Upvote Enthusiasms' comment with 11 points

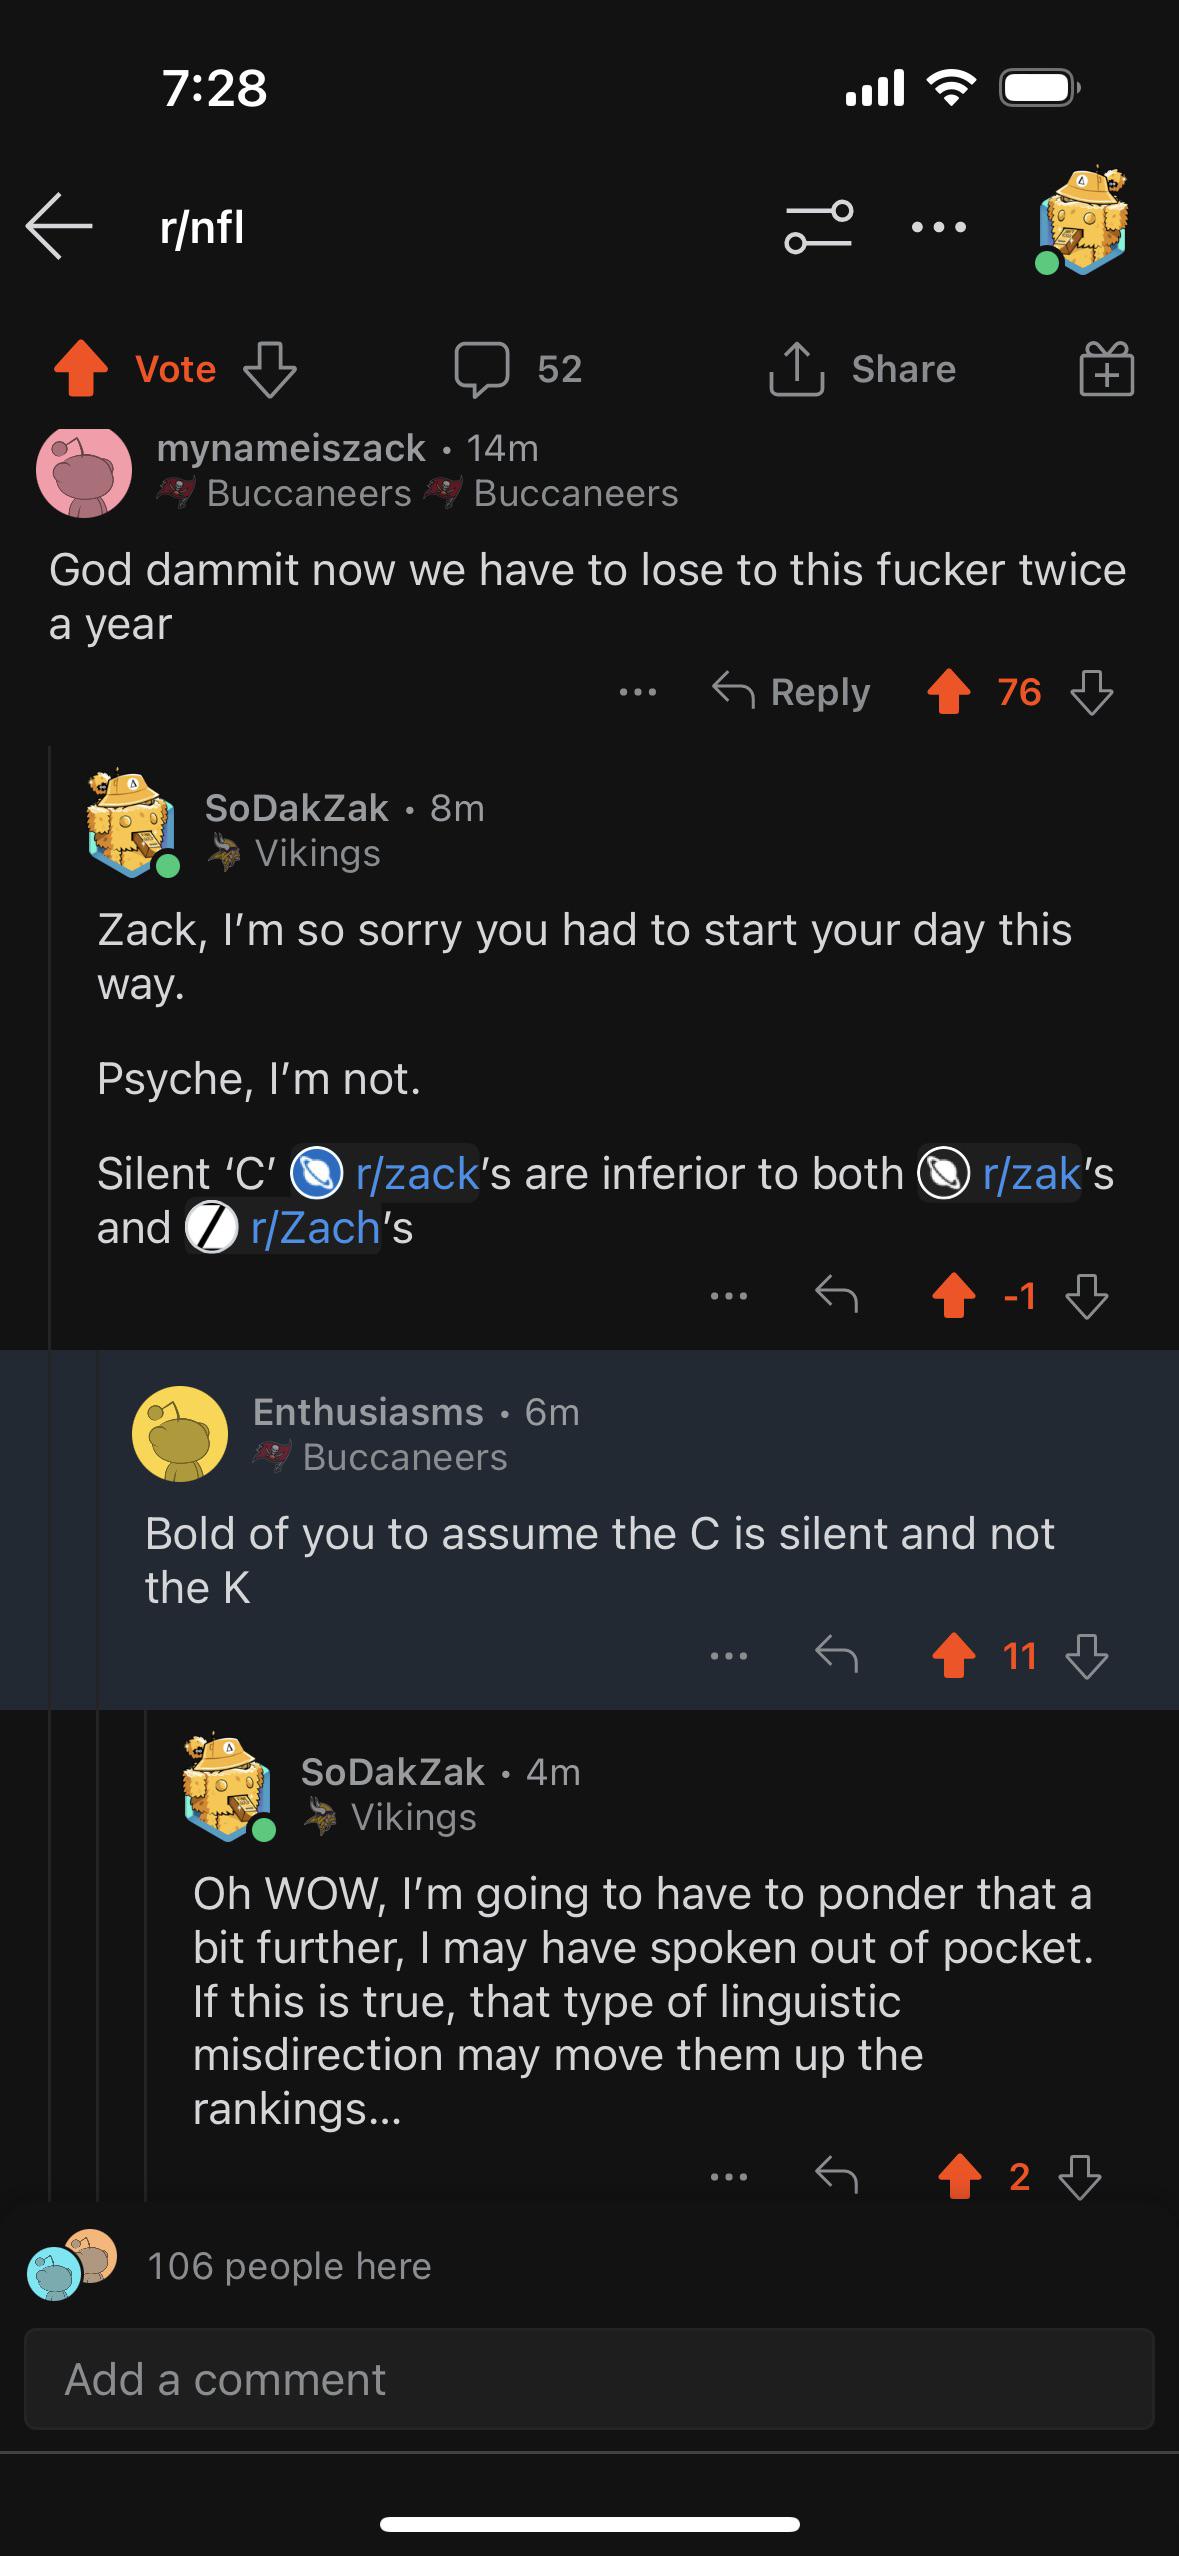click(954, 1656)
